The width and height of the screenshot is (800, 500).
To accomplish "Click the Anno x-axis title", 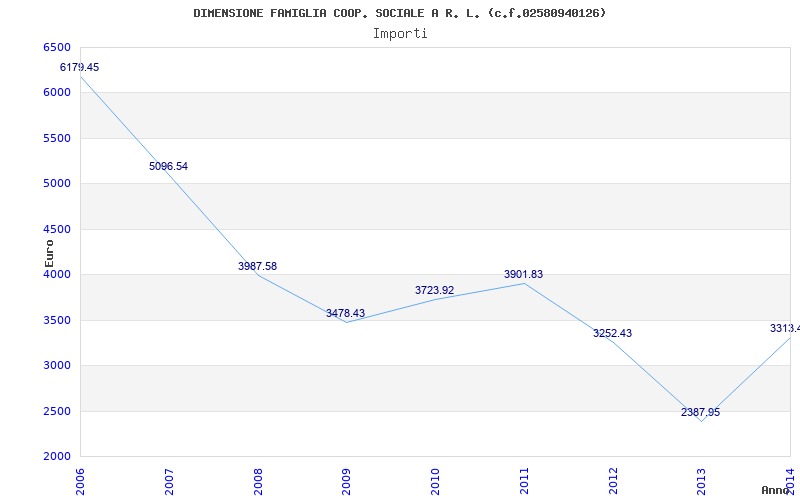I will click(776, 490).
